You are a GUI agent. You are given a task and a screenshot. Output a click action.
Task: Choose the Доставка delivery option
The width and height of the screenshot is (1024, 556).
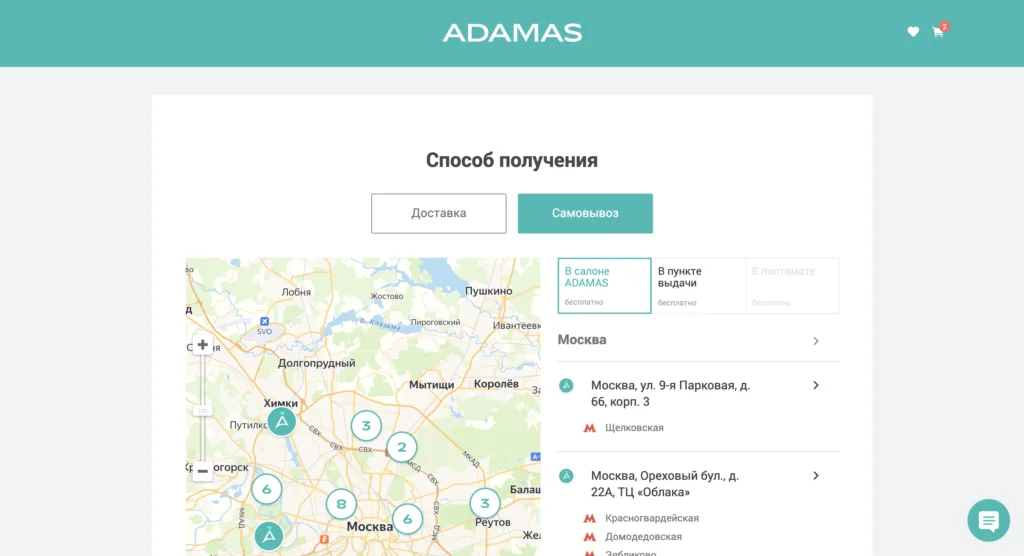(438, 213)
